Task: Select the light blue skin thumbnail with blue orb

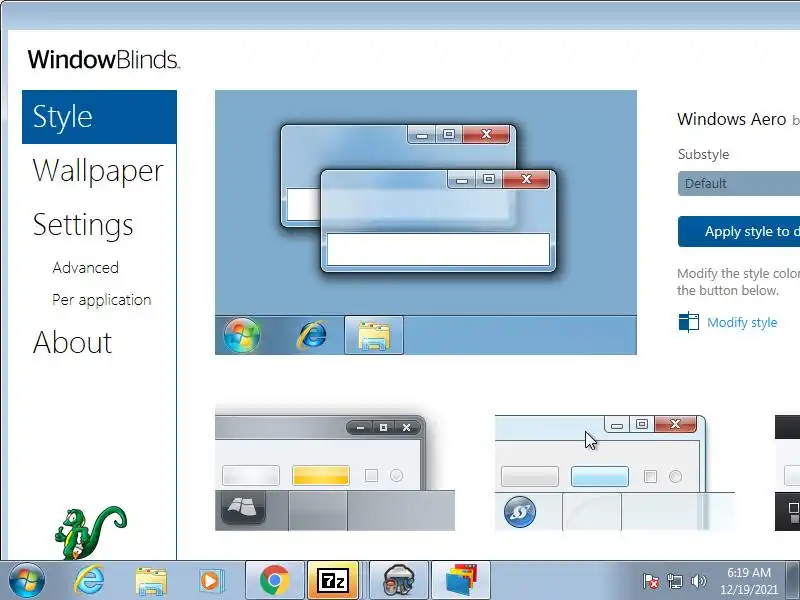Action: click(615, 472)
